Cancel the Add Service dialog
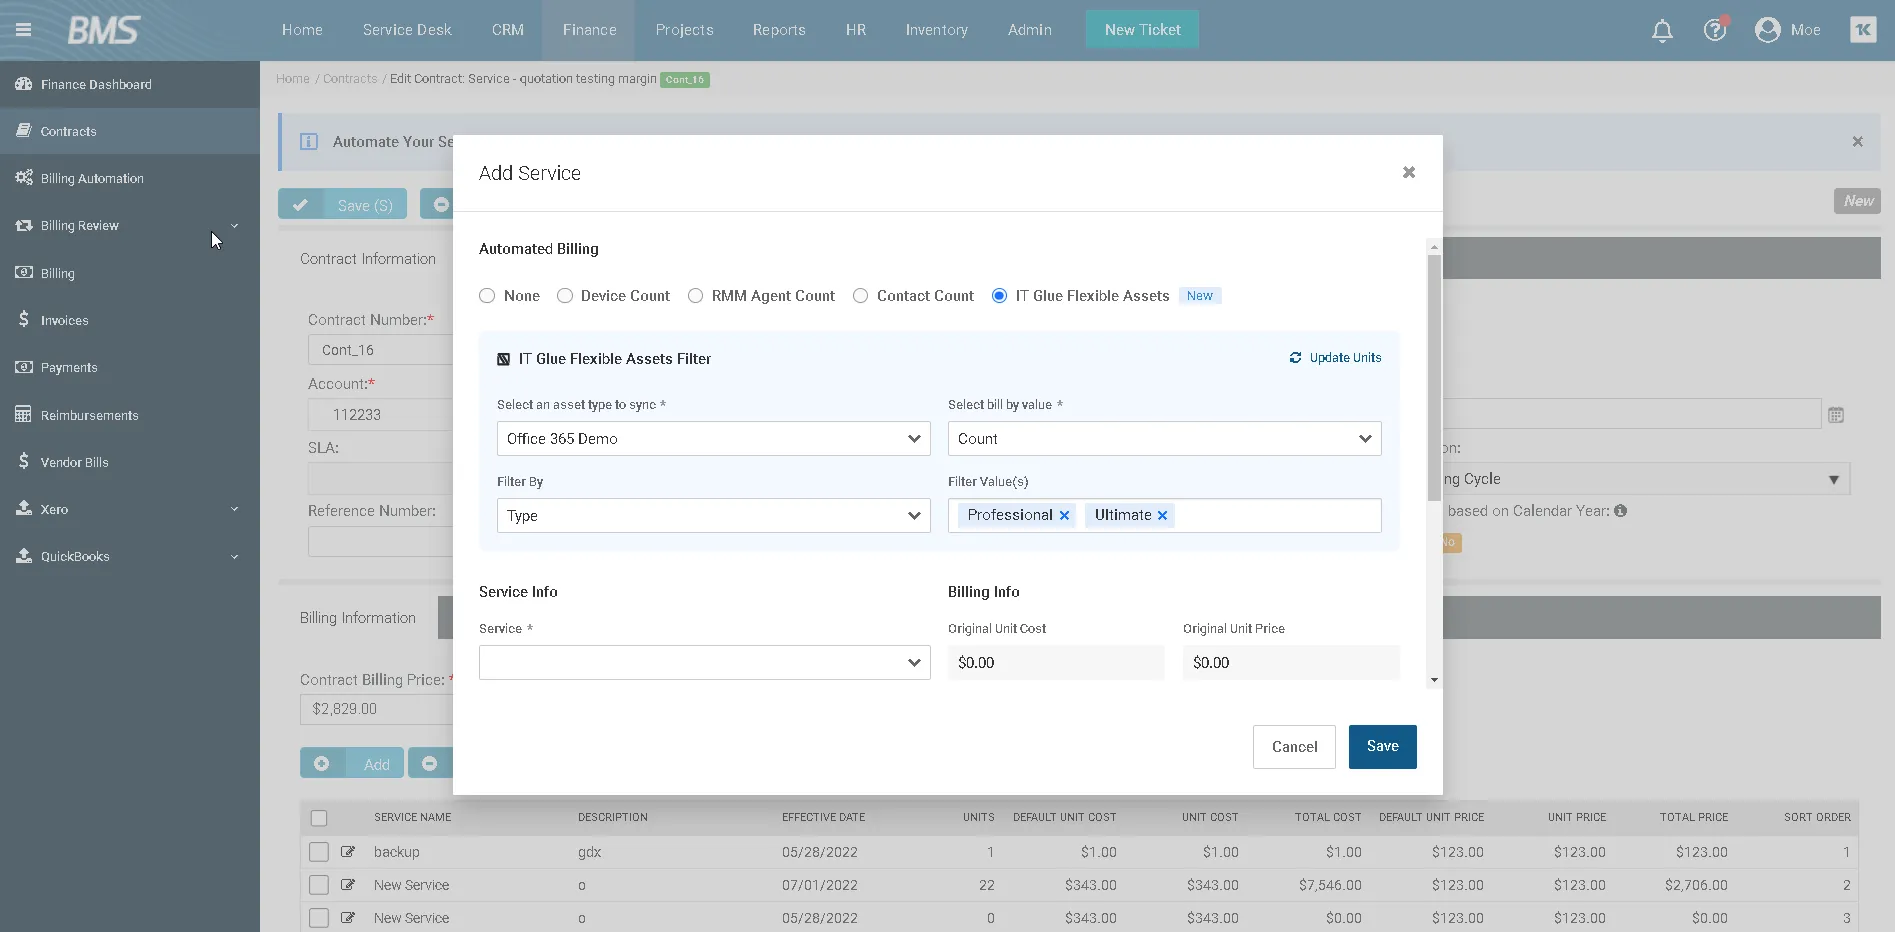The width and height of the screenshot is (1895, 932). 1293,747
